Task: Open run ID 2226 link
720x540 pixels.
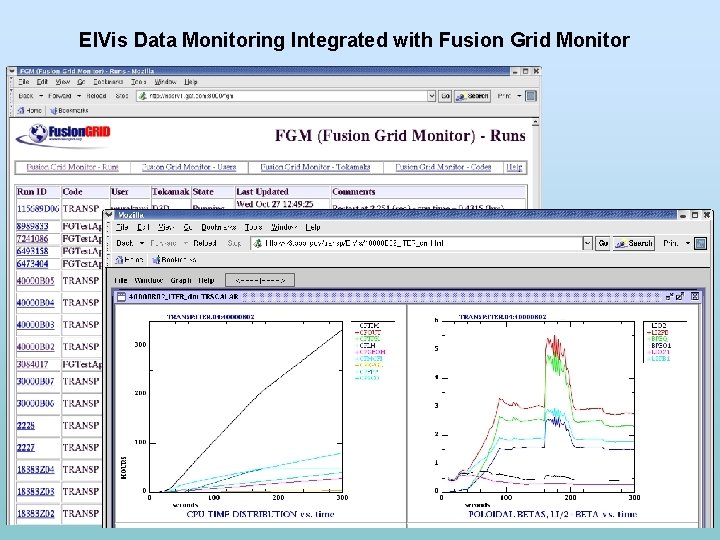Action: 26,426
